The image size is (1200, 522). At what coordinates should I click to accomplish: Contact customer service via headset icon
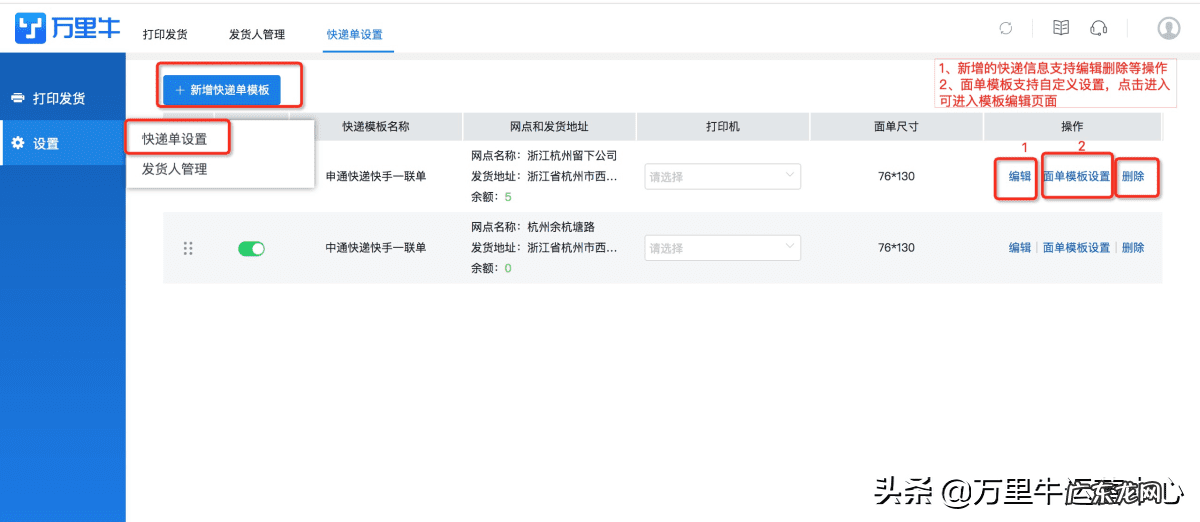(x=1099, y=28)
